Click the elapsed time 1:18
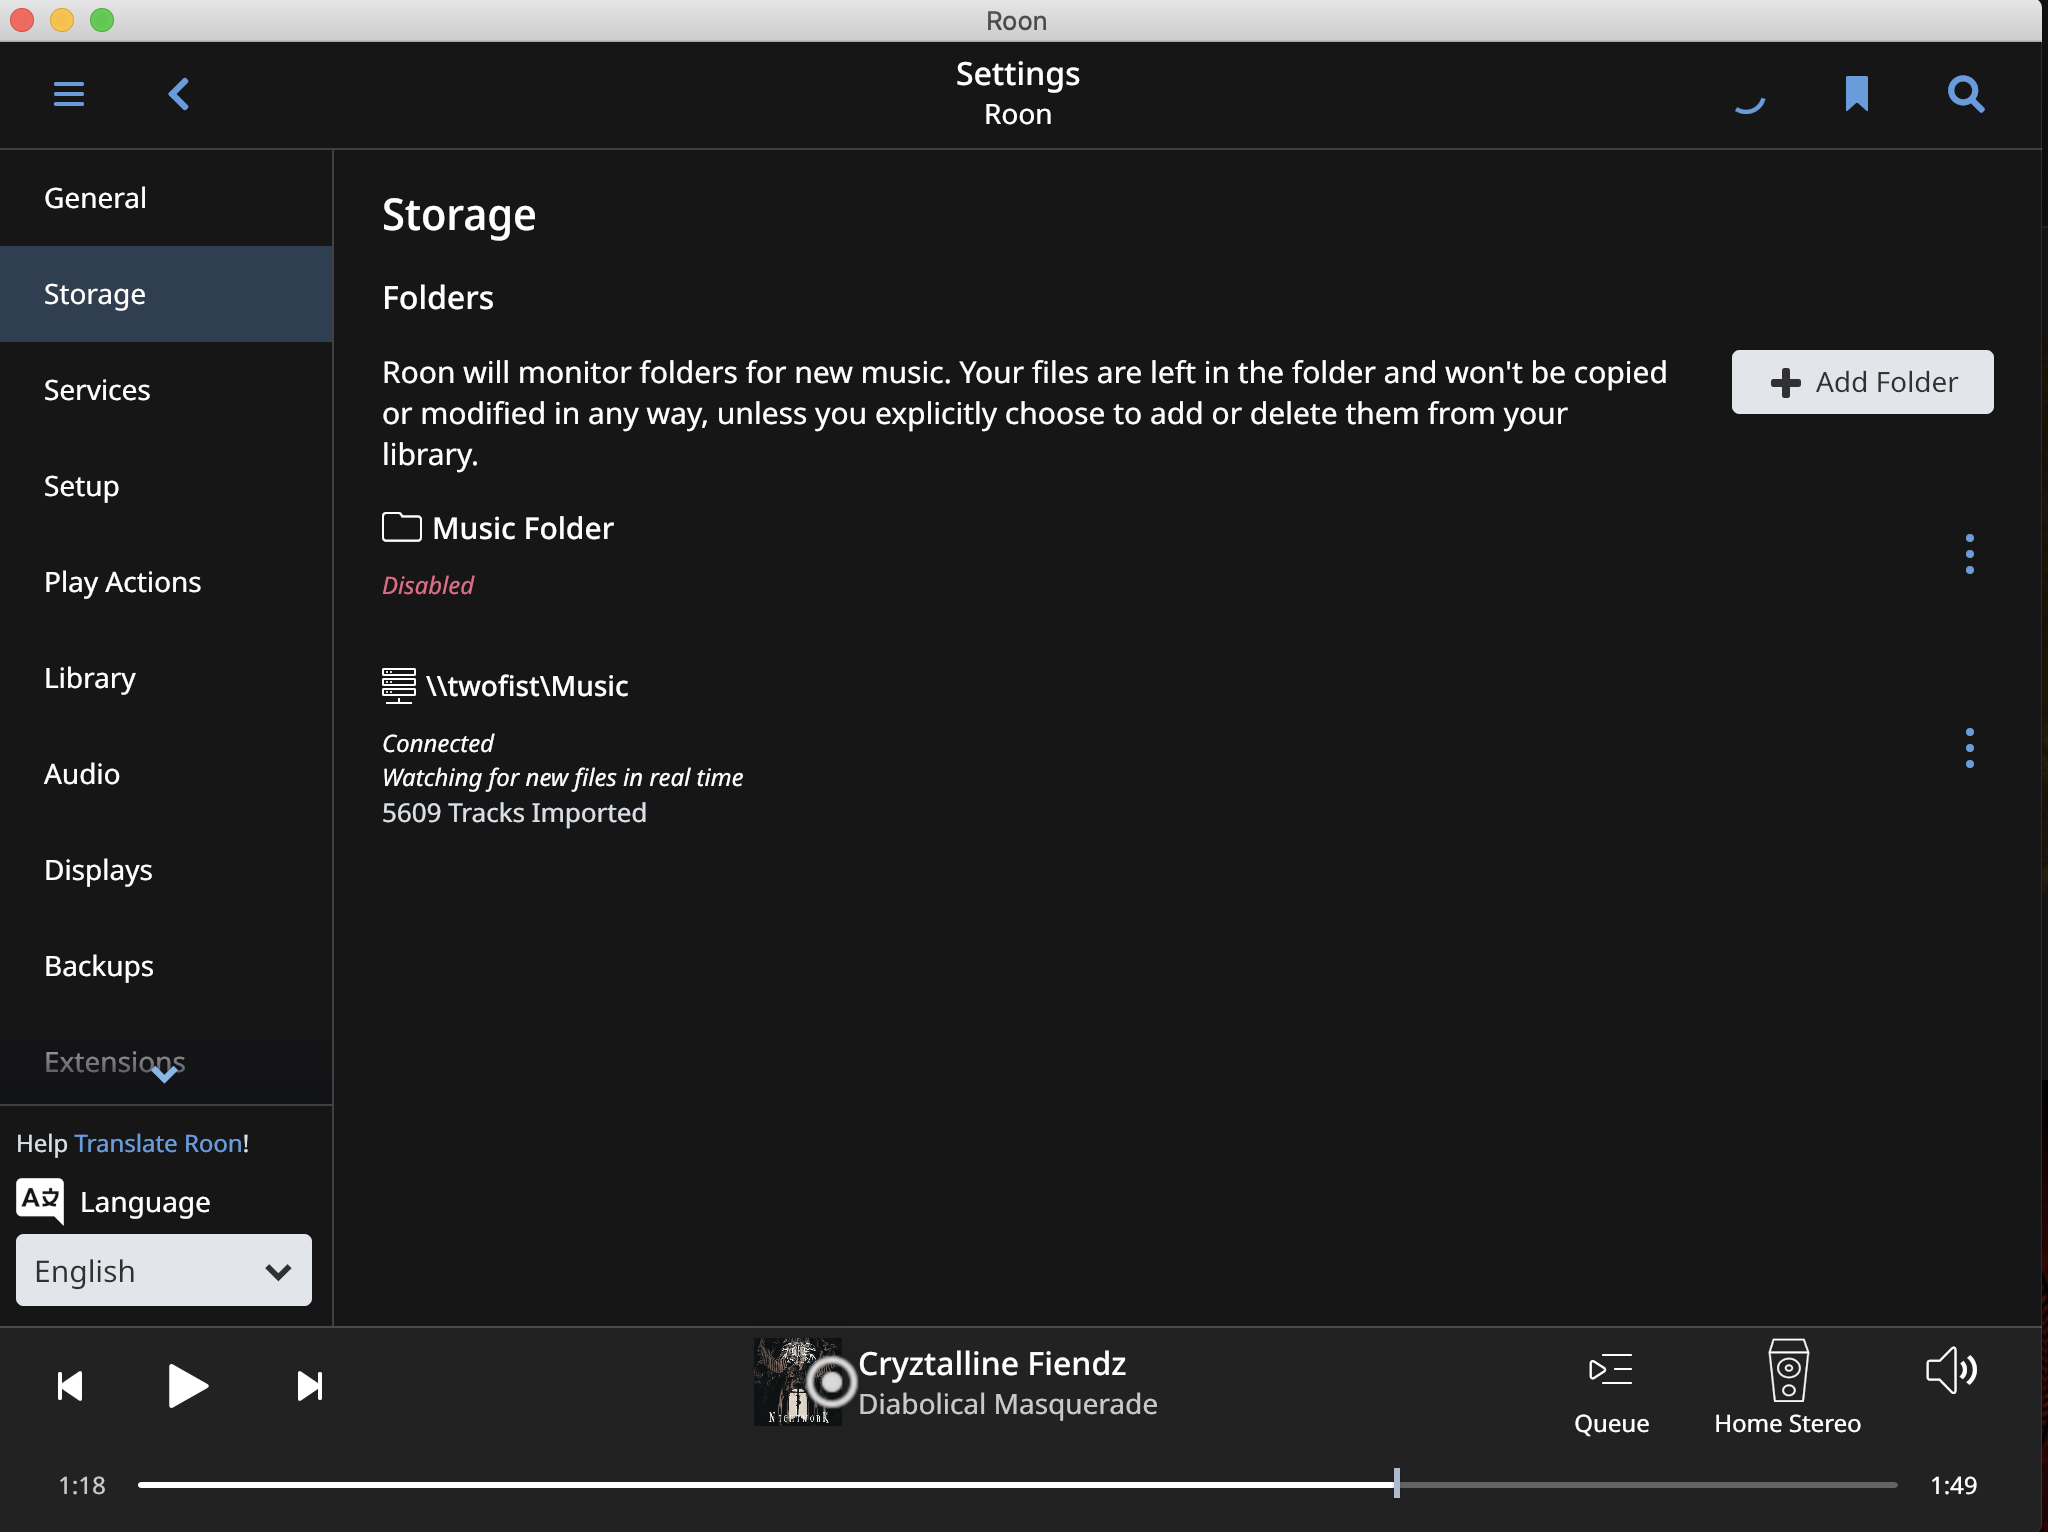 [82, 1485]
